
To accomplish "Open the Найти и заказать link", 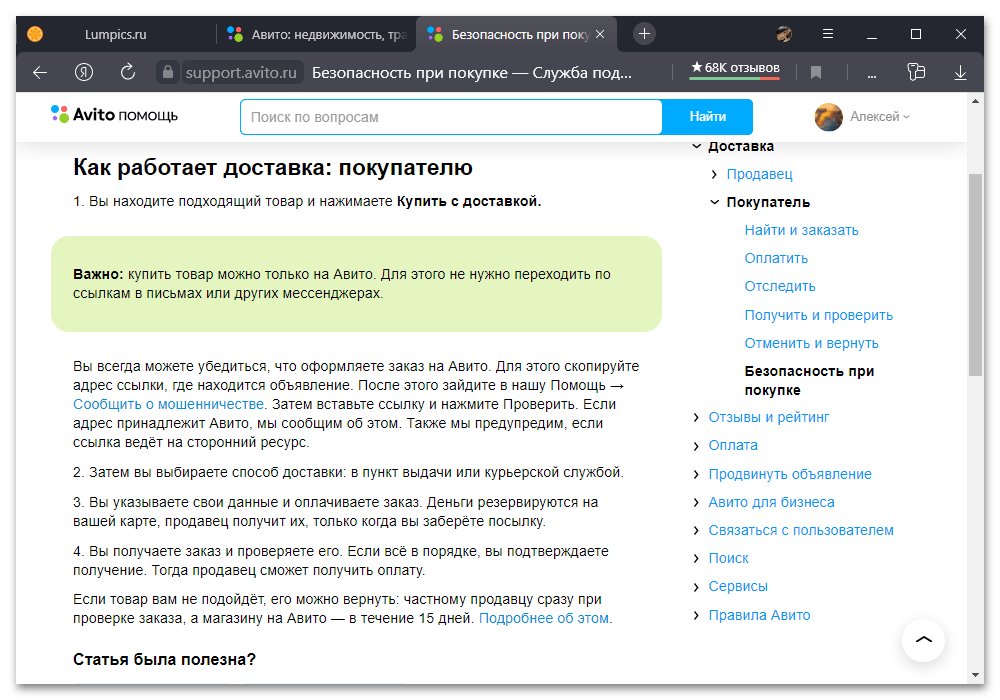I will (x=801, y=230).
